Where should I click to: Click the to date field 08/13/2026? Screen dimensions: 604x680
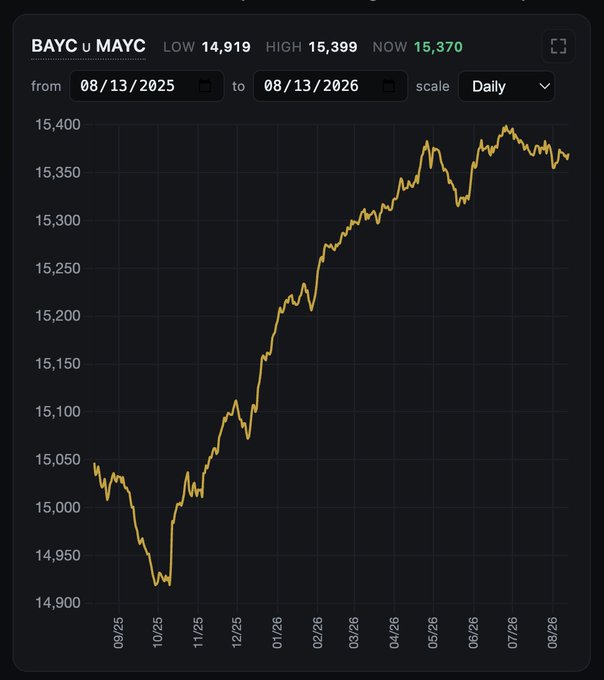tap(330, 86)
